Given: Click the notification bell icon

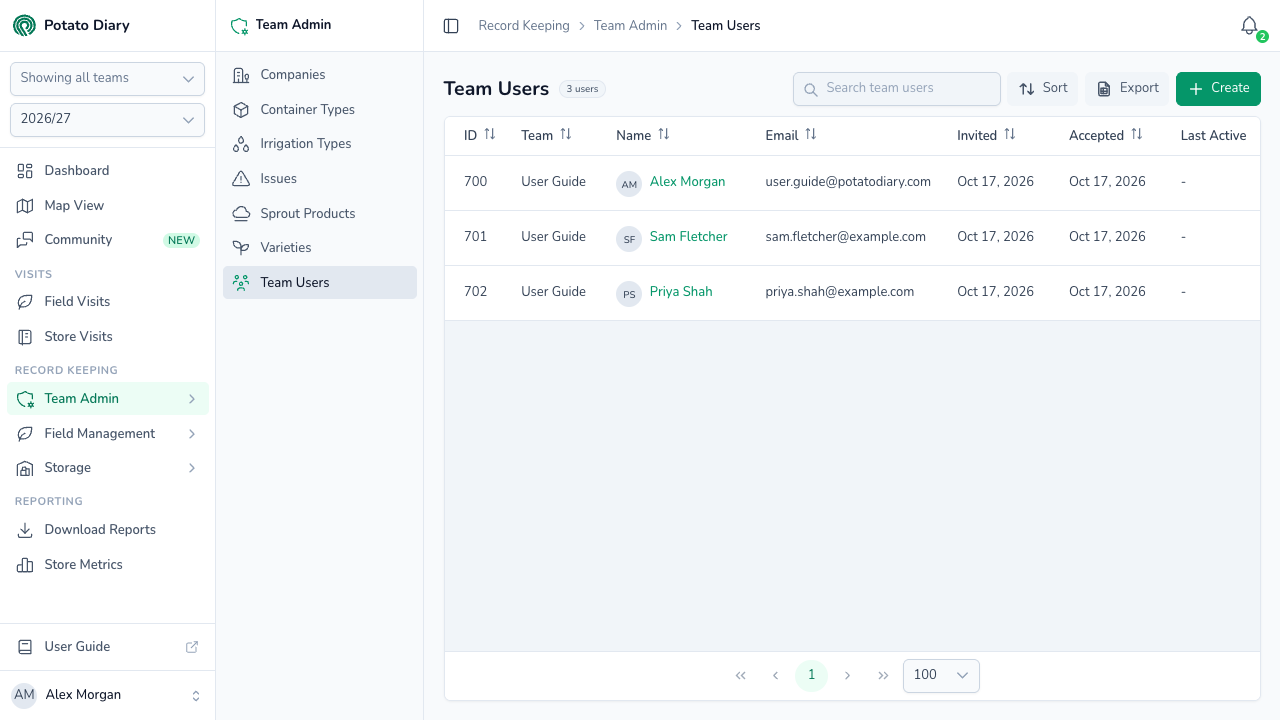Looking at the screenshot, I should click(1249, 26).
